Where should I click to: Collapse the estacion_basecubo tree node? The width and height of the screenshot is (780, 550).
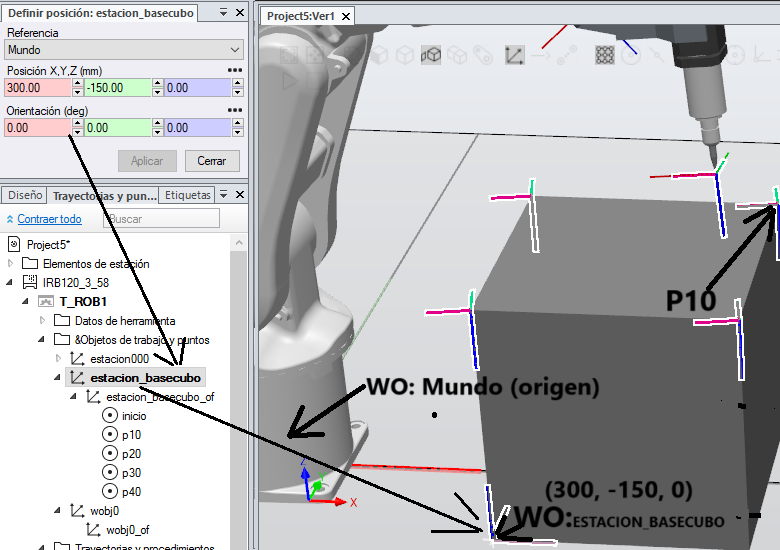click(x=58, y=378)
